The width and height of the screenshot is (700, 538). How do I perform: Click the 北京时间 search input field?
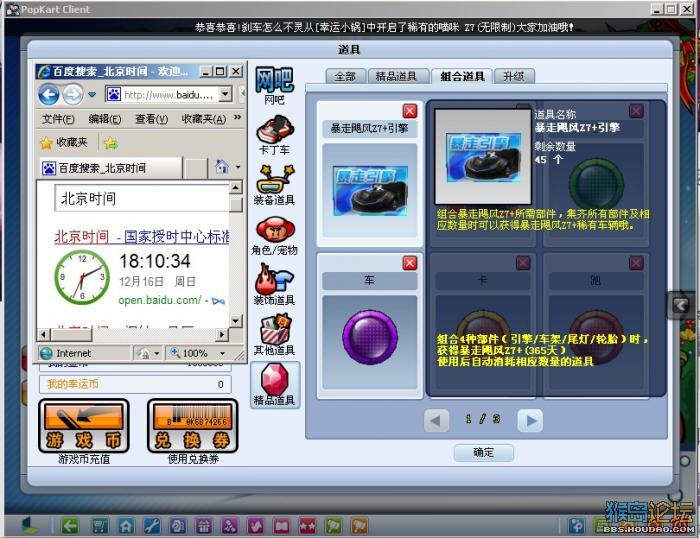[x=142, y=198]
